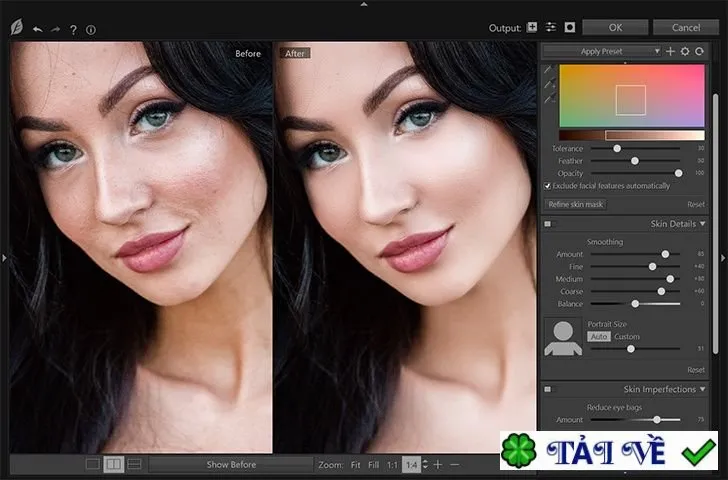Click the Fine smoothing slider handle

click(x=652, y=266)
